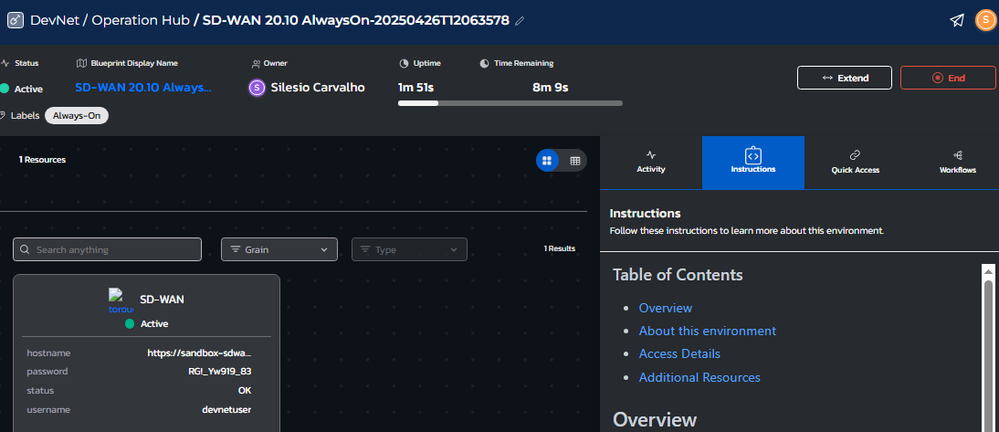Viewport: 999px width, 432px height.
Task: Click the Always-On label chip
Action: coord(76,116)
